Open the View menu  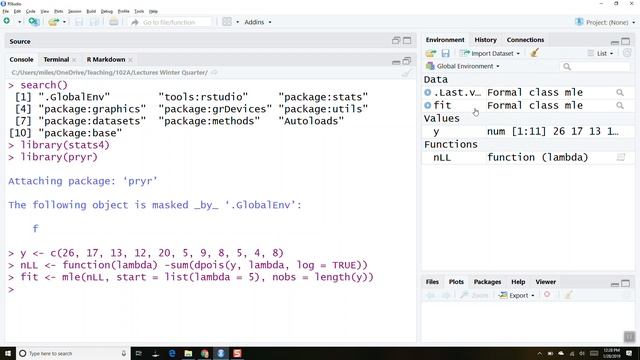tap(44, 11)
